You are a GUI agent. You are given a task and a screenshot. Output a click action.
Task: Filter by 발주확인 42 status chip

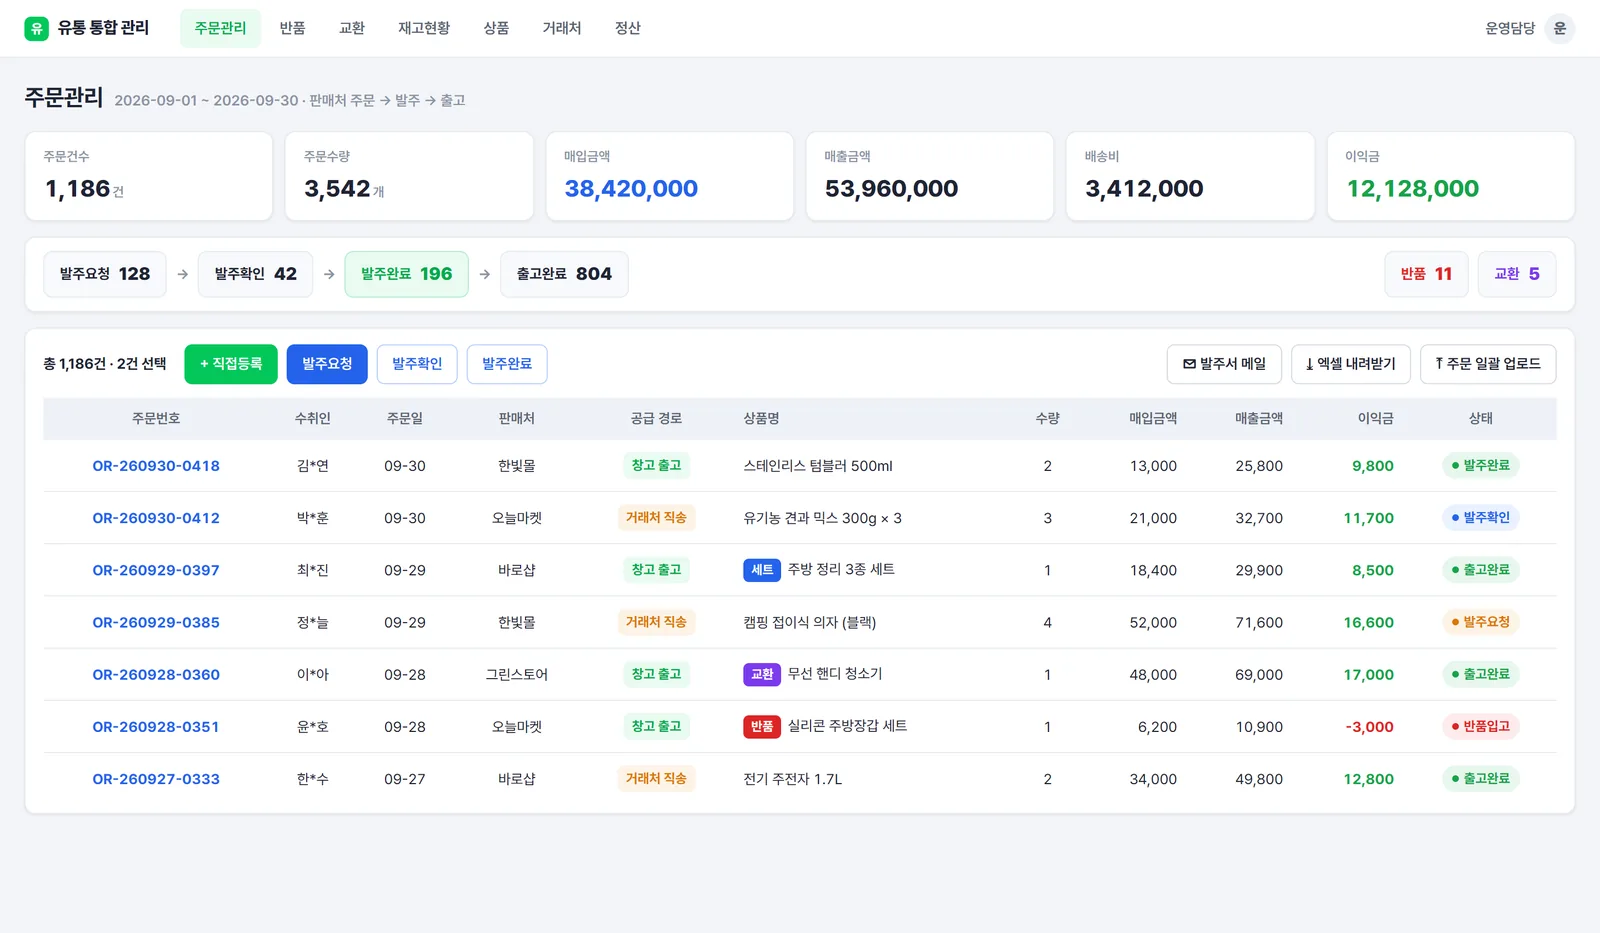pyautogui.click(x=256, y=274)
